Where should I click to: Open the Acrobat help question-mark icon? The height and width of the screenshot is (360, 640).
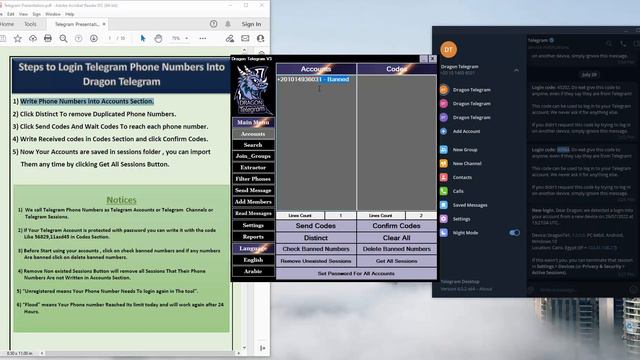213,24
